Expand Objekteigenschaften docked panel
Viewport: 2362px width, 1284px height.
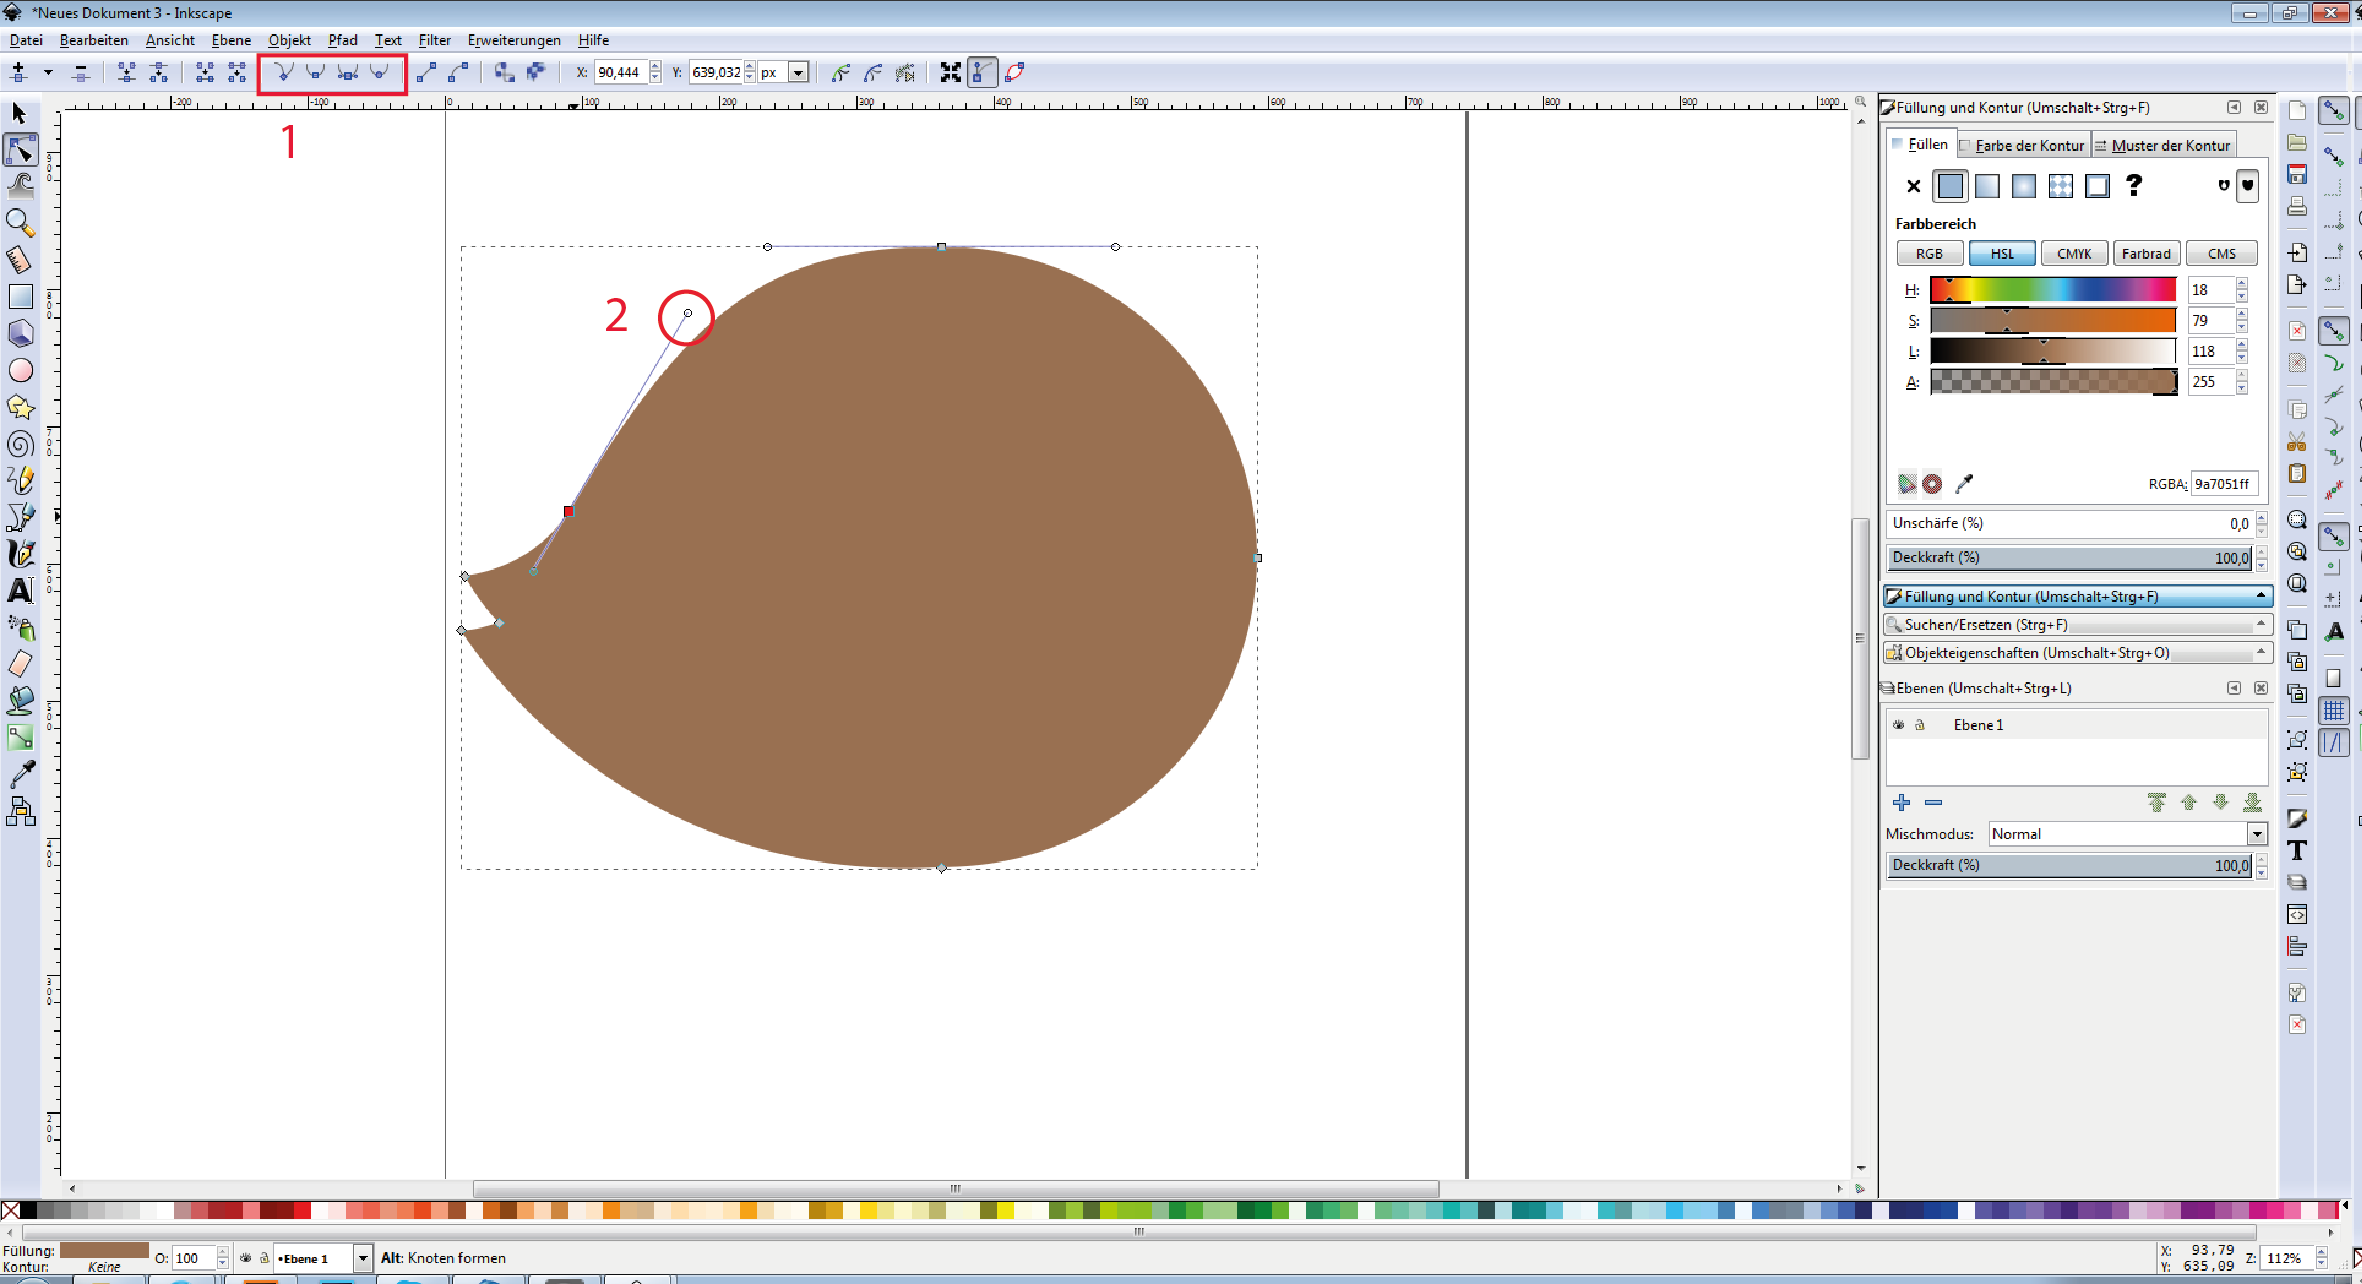click(2078, 652)
